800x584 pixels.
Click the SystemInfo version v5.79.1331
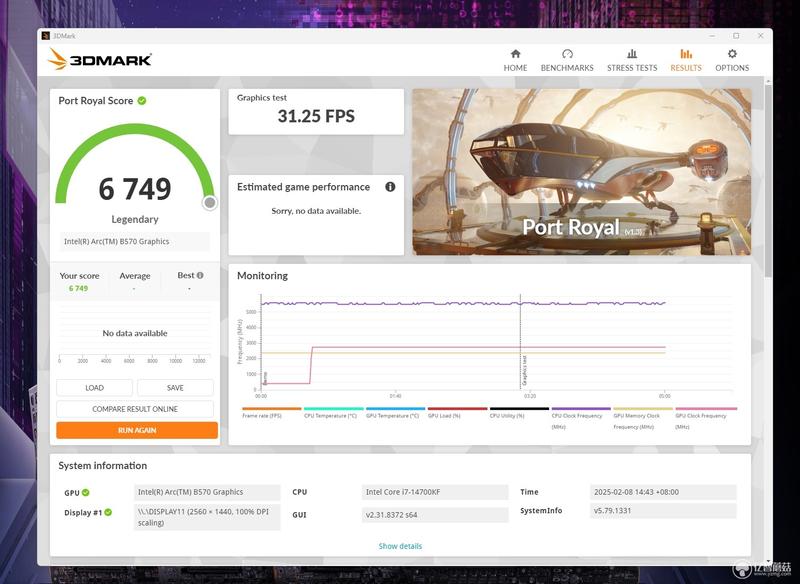[663, 511]
